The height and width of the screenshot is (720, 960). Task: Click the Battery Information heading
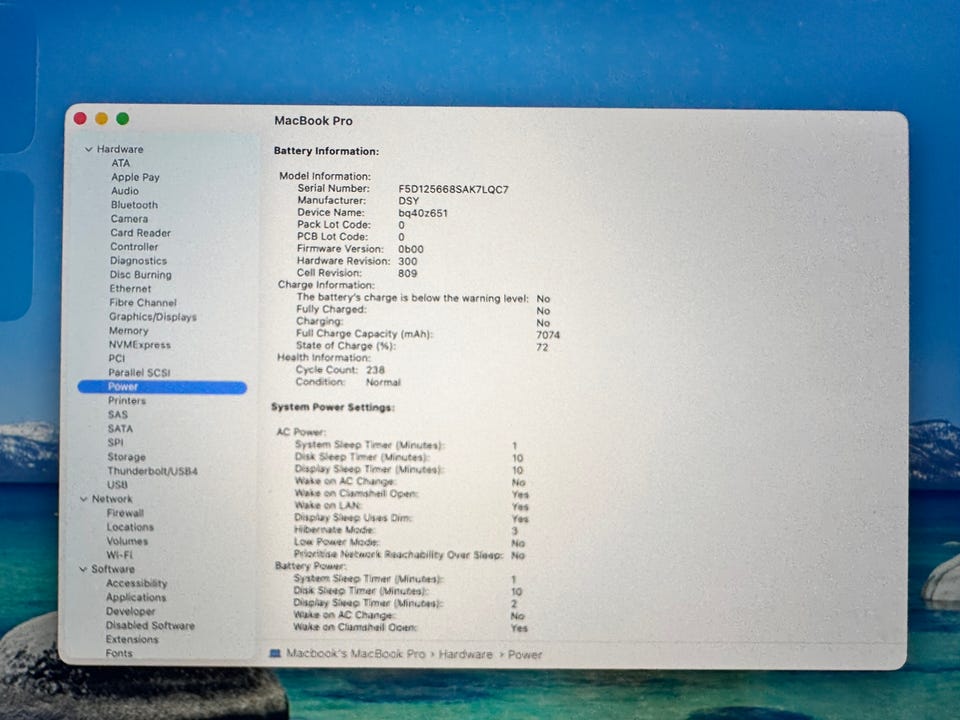click(x=326, y=151)
